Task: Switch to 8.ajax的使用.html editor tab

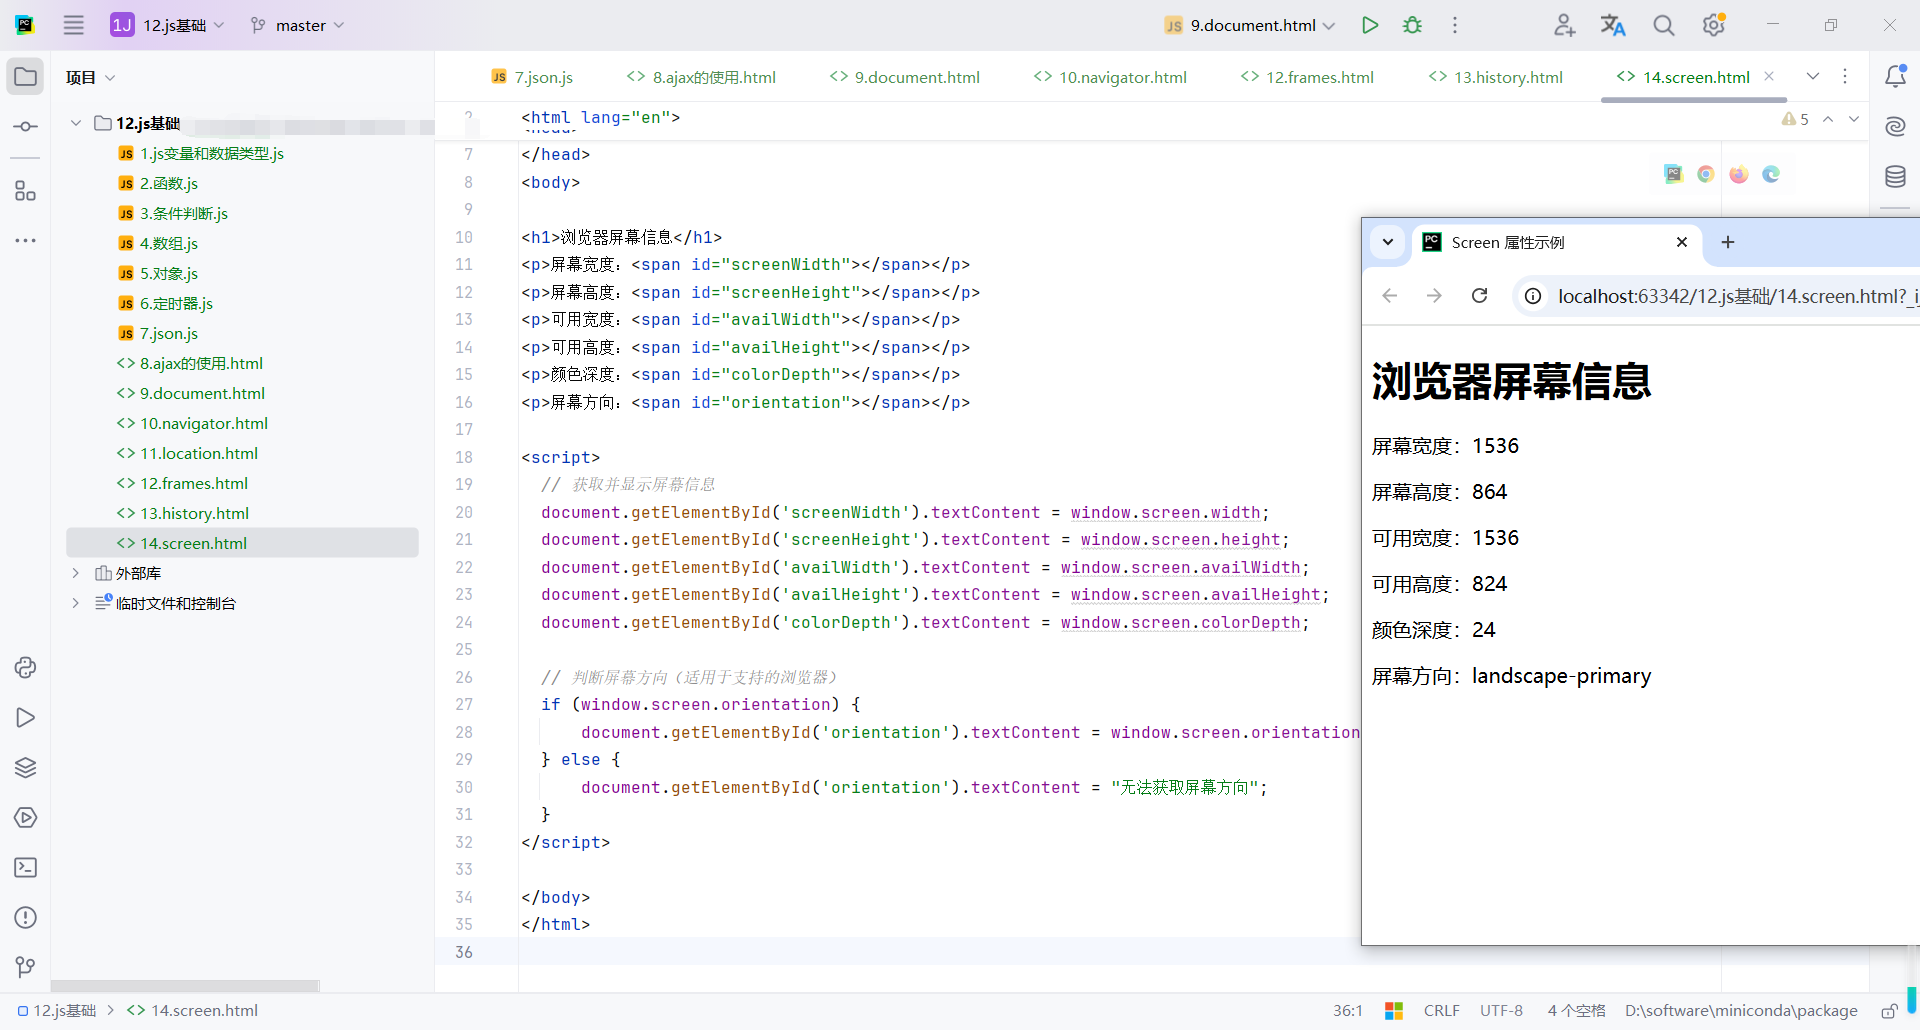Action: (x=701, y=77)
